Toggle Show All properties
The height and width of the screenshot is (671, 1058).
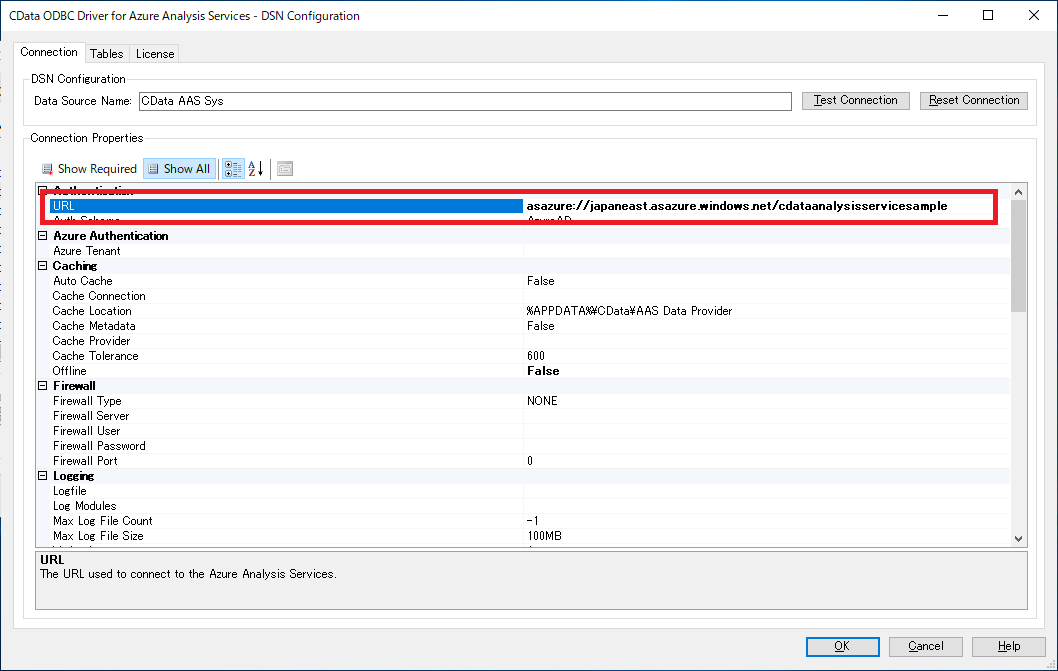pos(179,169)
